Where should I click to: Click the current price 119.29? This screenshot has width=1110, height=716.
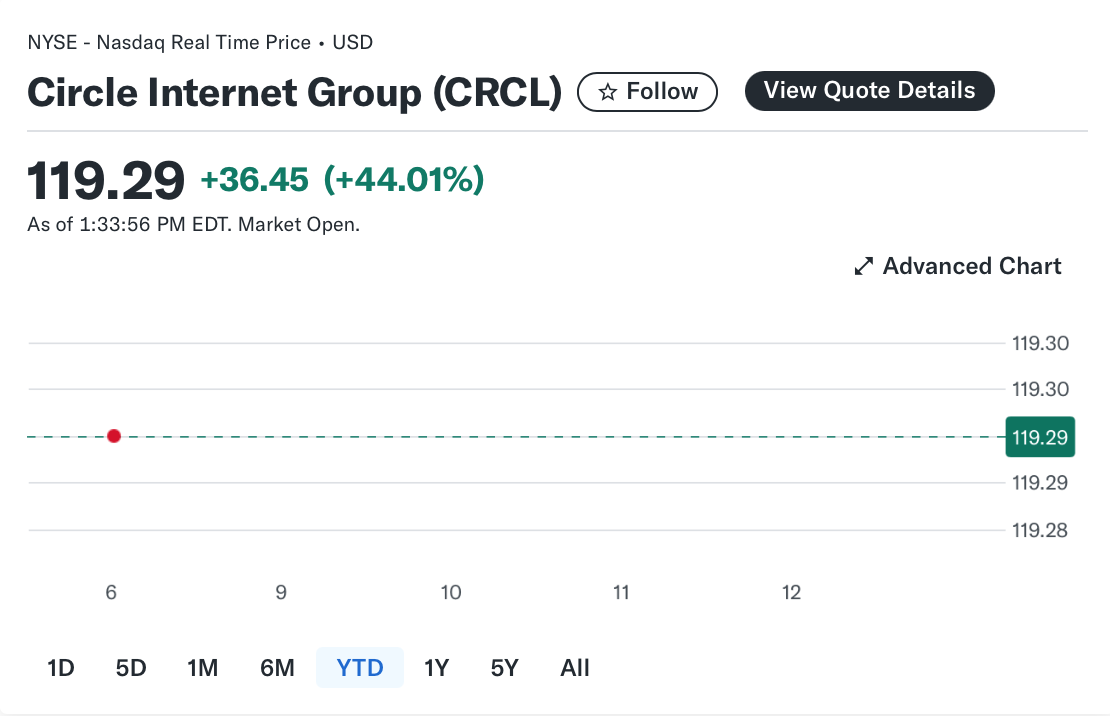coord(106,181)
